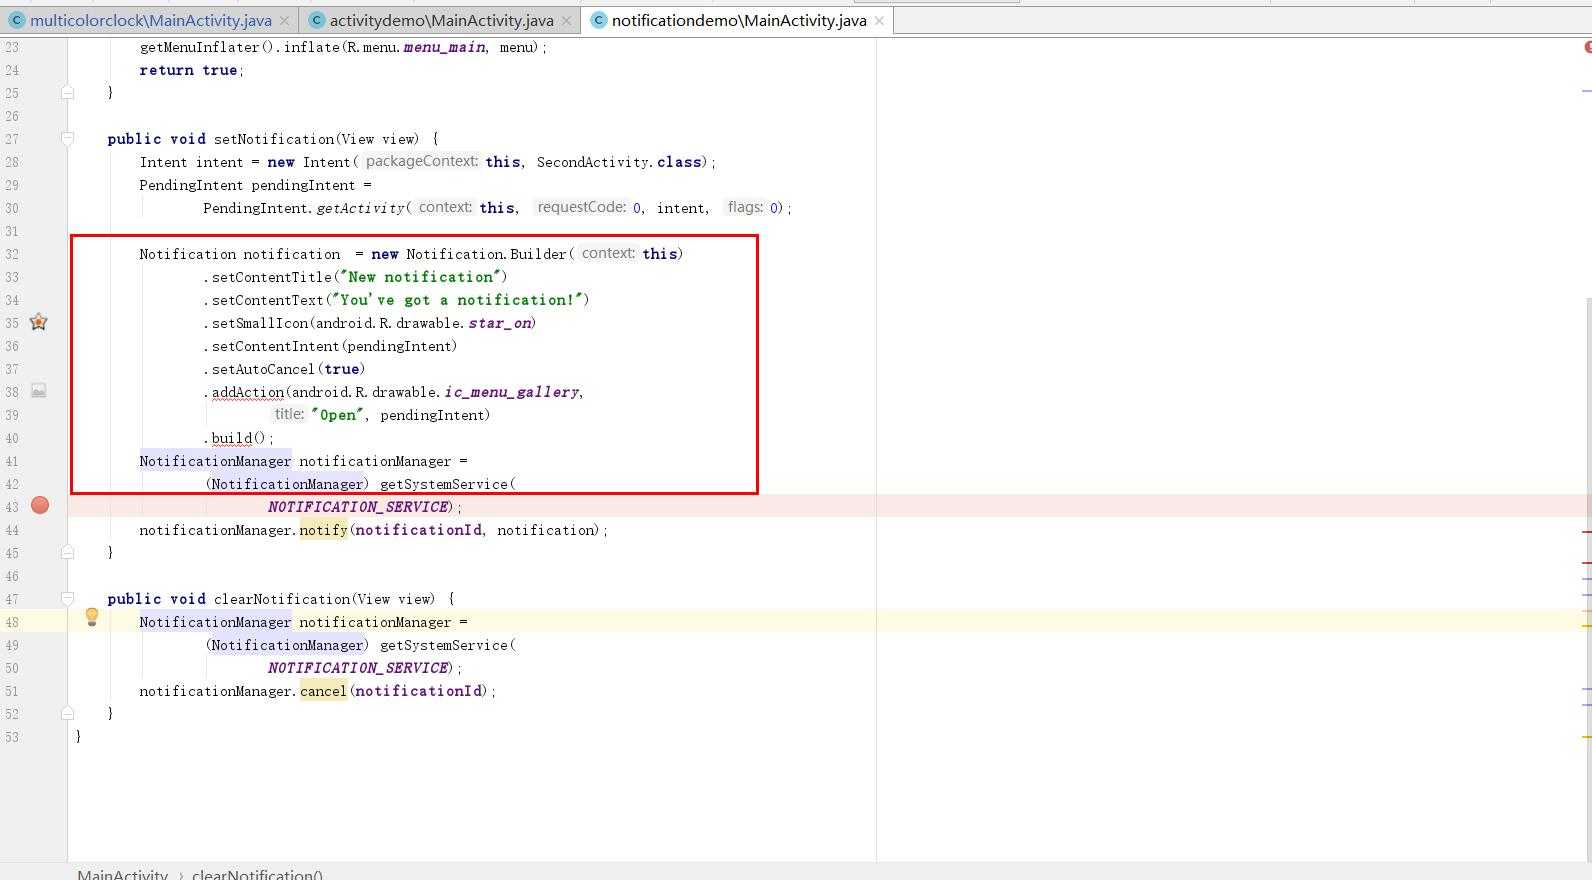Click the MainActivity breadcrumb at the bottom
Image resolution: width=1592 pixels, height=880 pixels.
point(122,874)
